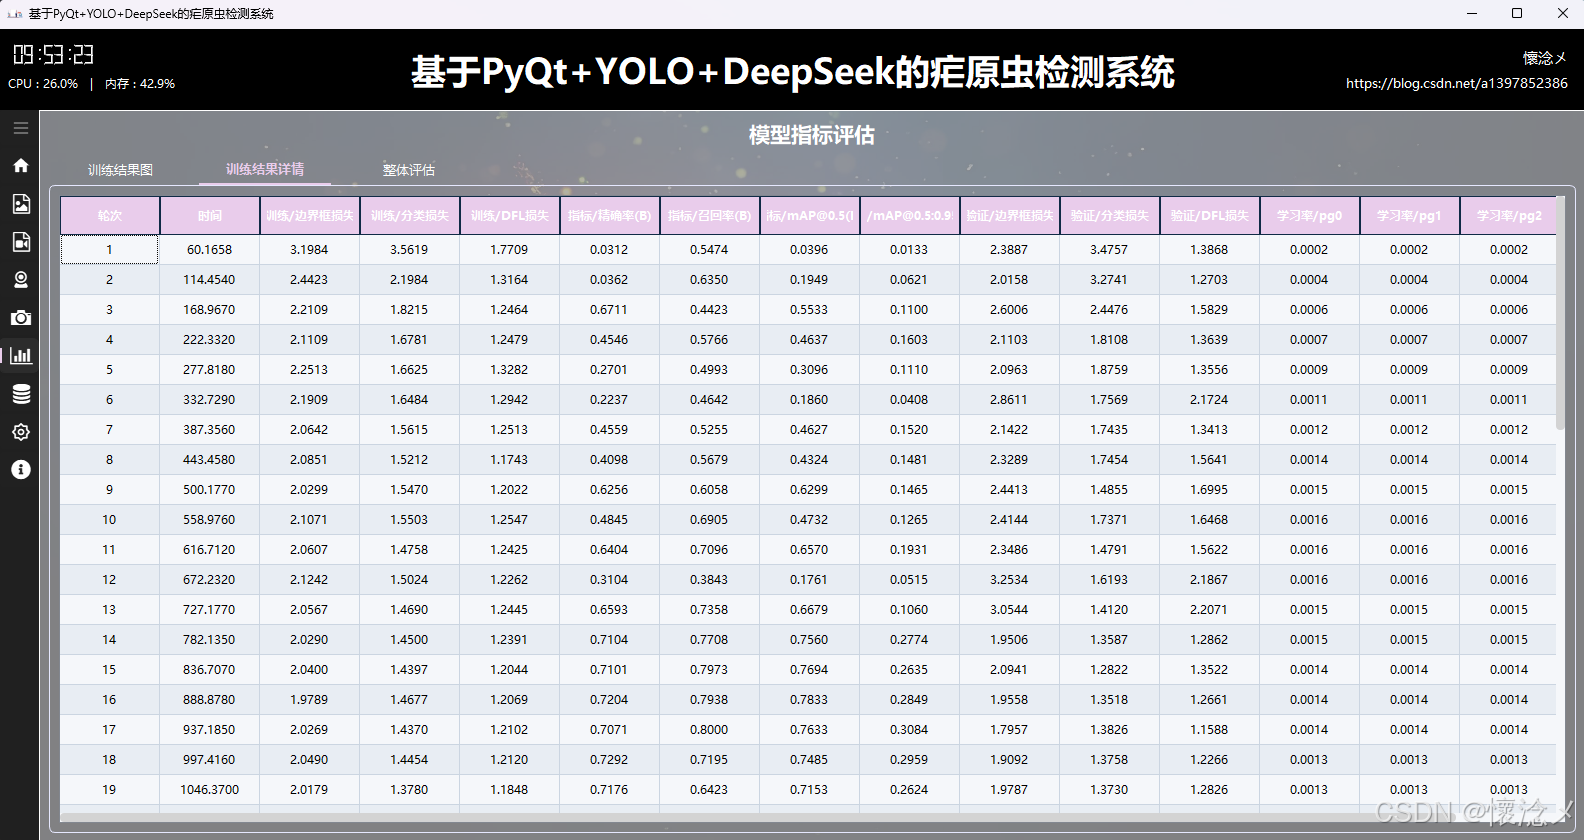1584x840 pixels.
Task: Select the time cell 222.3320
Action: point(210,340)
